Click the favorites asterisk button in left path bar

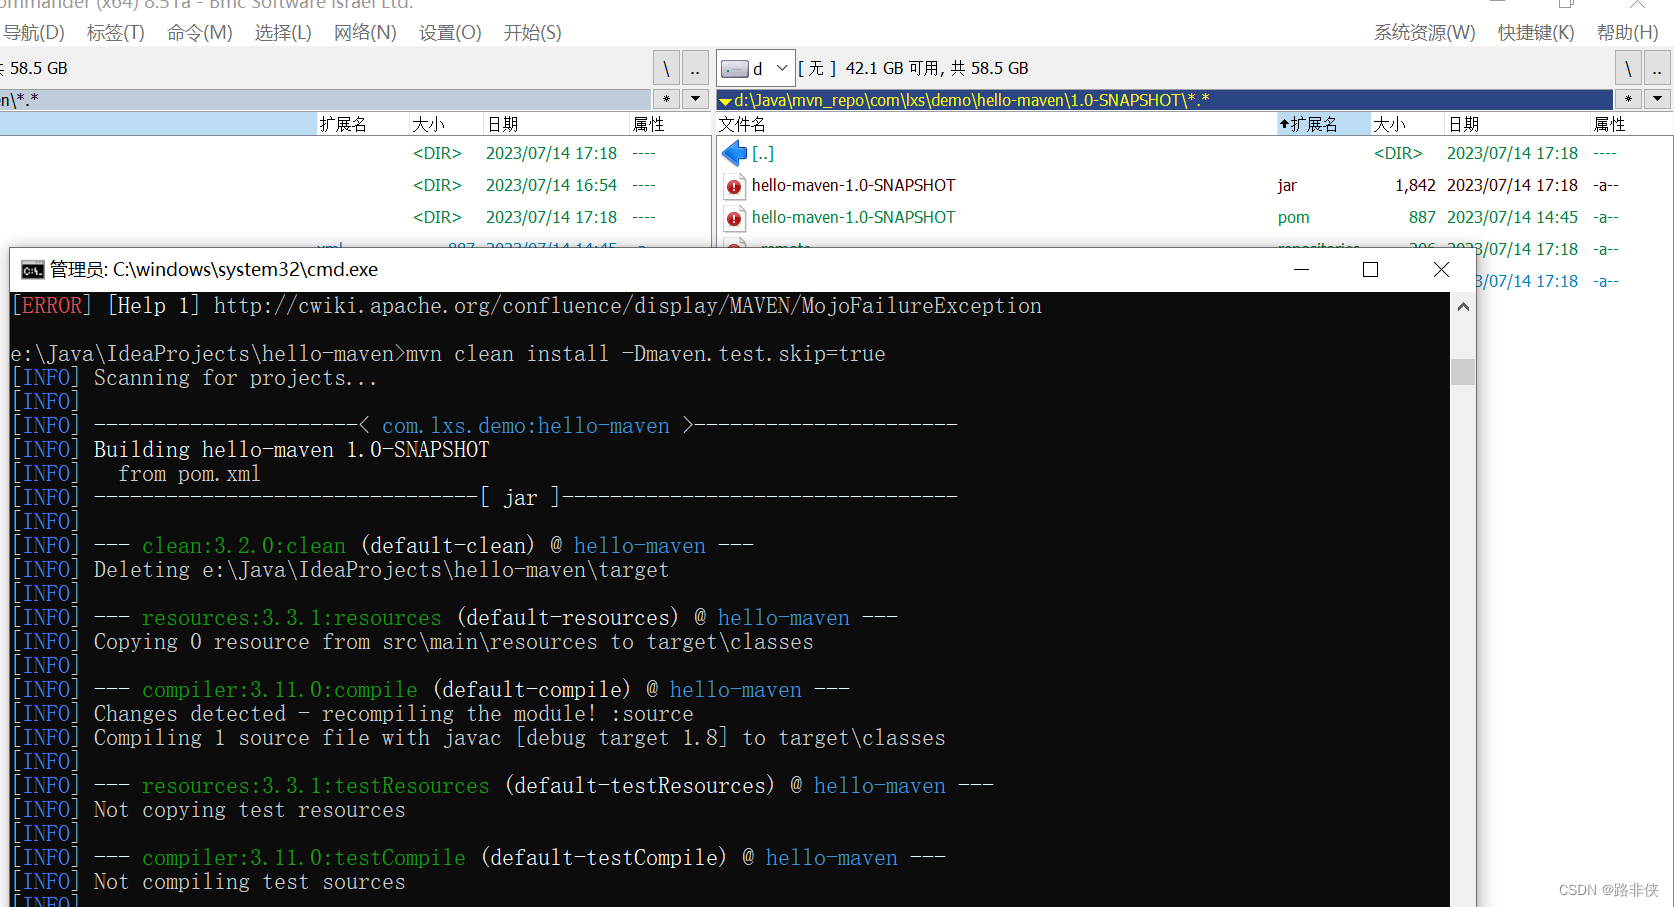666,99
